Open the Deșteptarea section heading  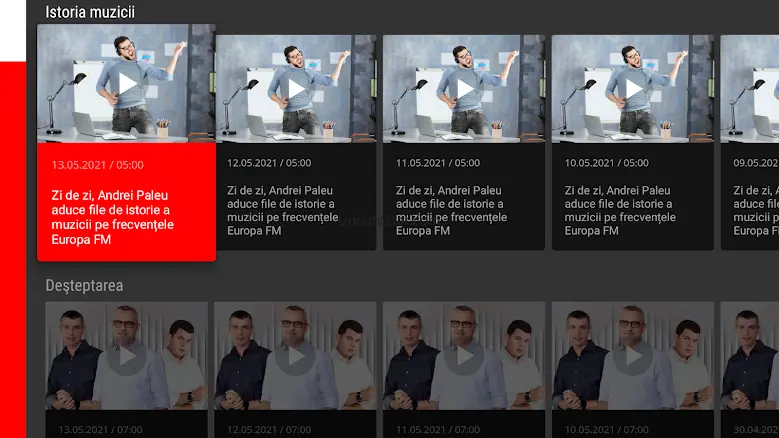click(x=84, y=286)
